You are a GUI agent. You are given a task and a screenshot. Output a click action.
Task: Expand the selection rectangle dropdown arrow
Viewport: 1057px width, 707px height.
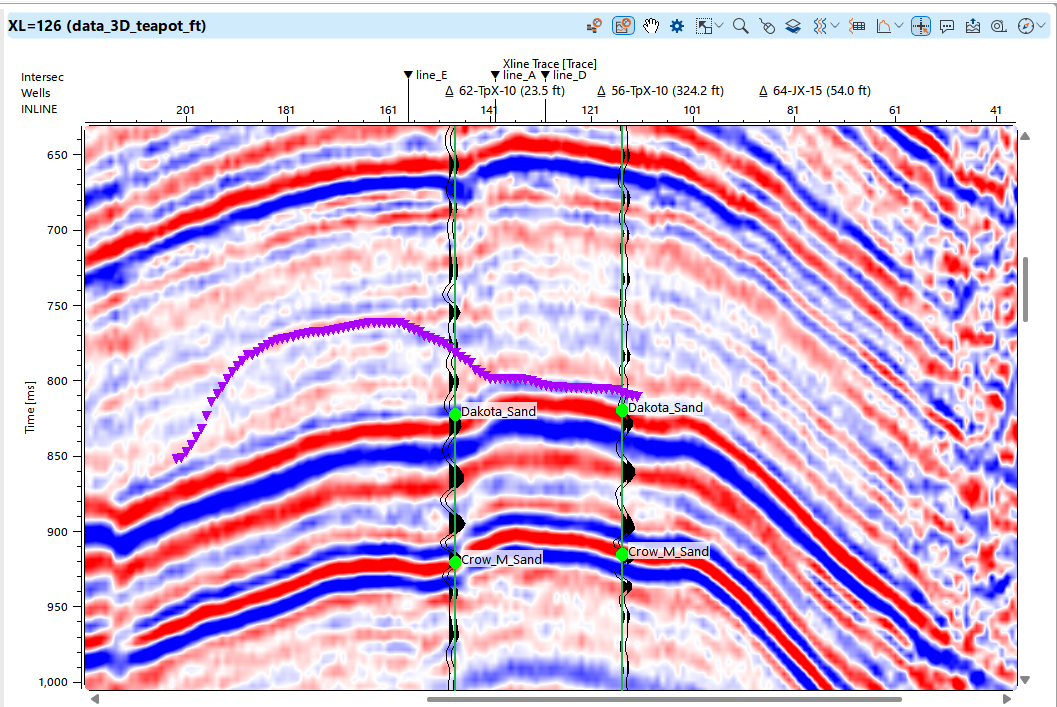point(720,26)
